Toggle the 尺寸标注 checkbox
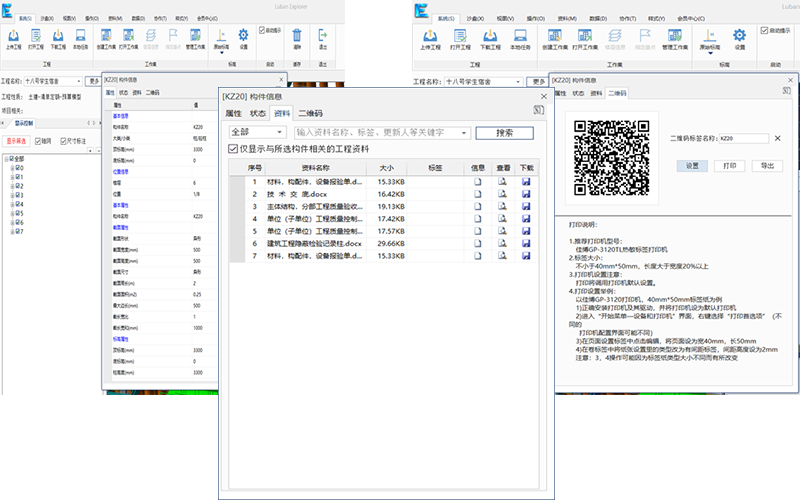 coord(63,141)
